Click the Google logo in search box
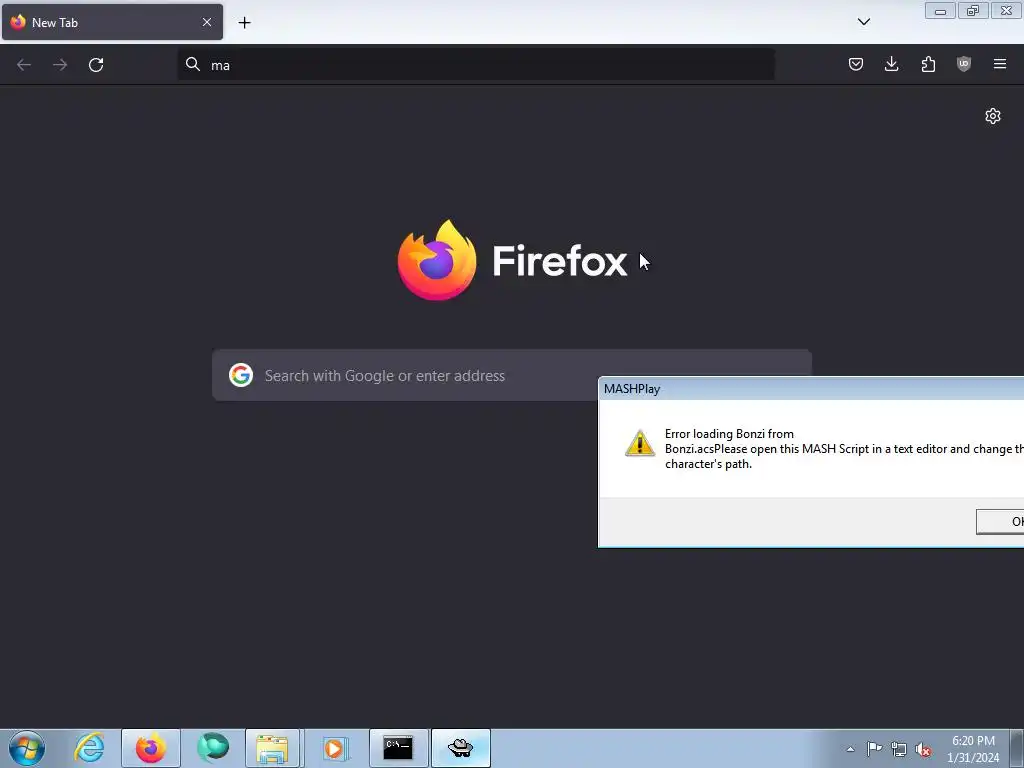Image resolution: width=1024 pixels, height=768 pixels. 241,376
